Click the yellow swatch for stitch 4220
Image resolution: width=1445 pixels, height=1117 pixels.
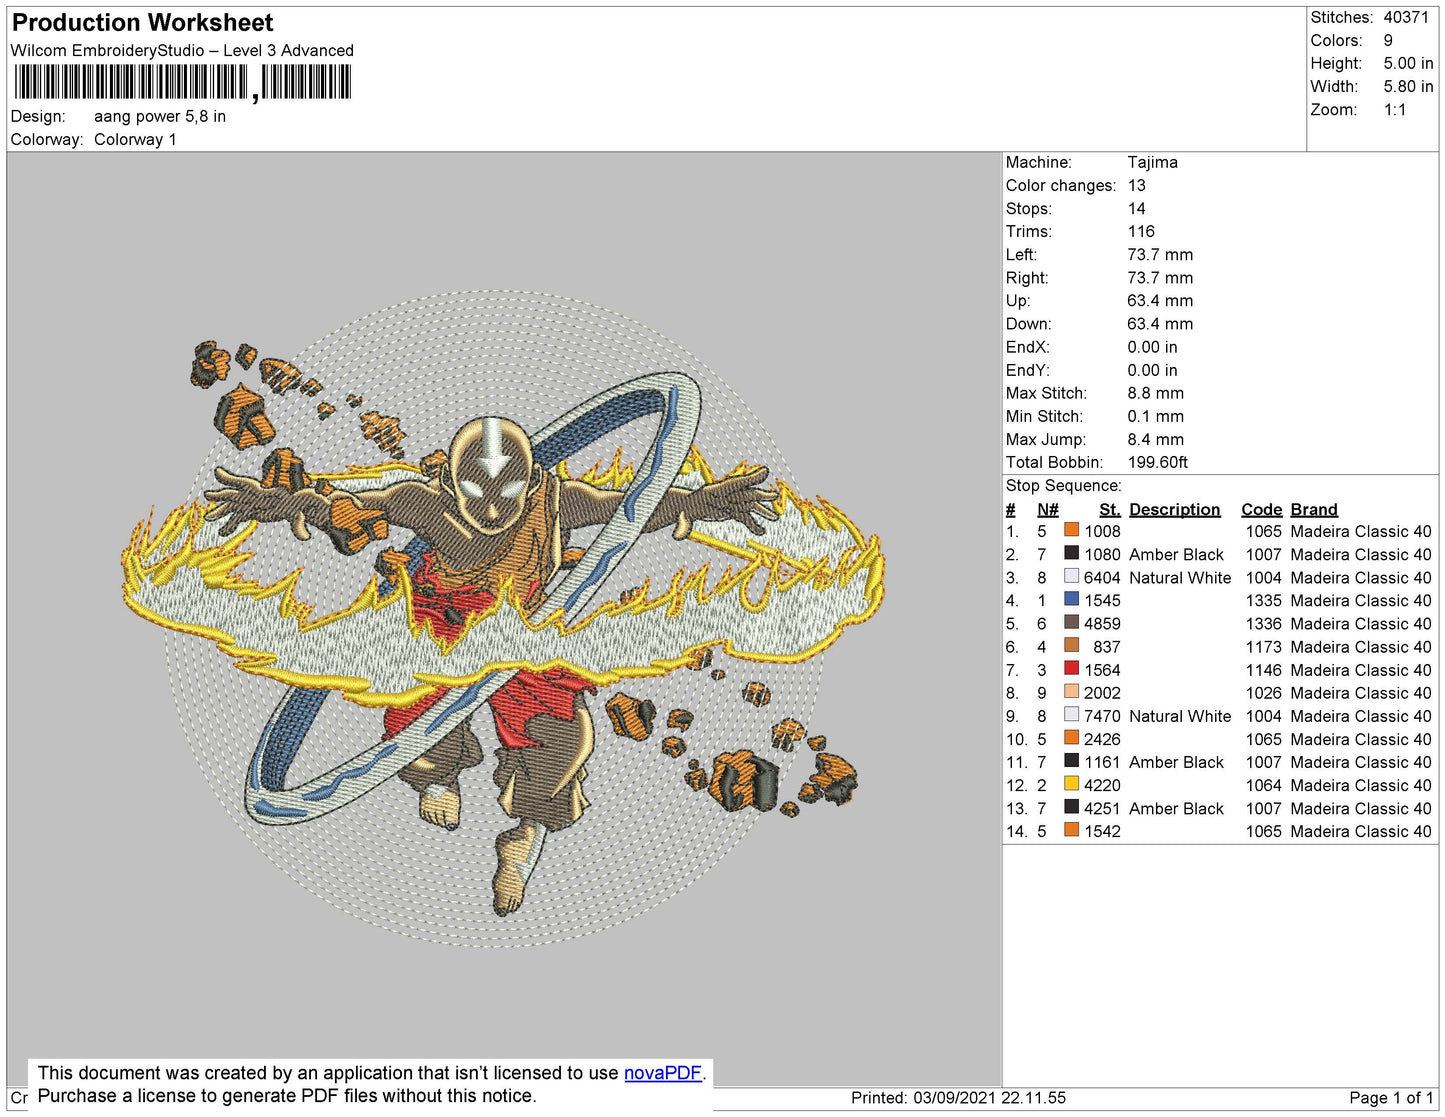pyautogui.click(x=1071, y=784)
